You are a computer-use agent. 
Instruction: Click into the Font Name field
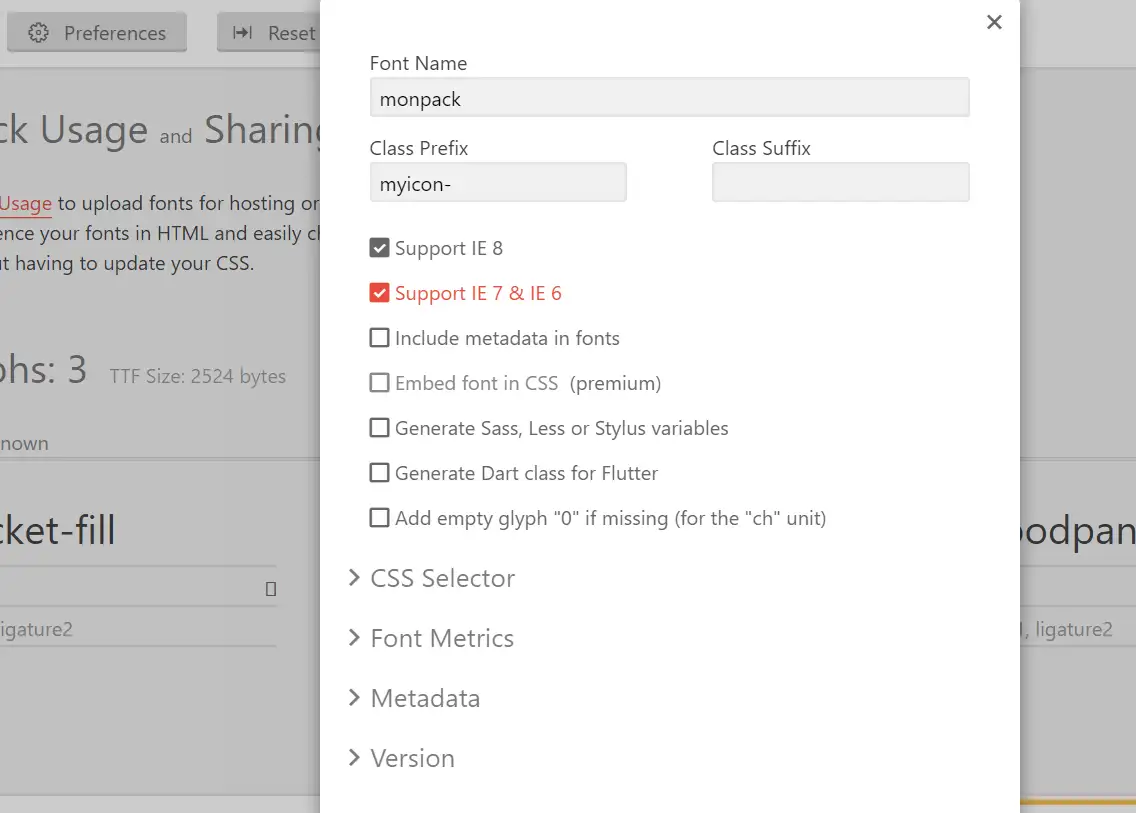click(670, 97)
